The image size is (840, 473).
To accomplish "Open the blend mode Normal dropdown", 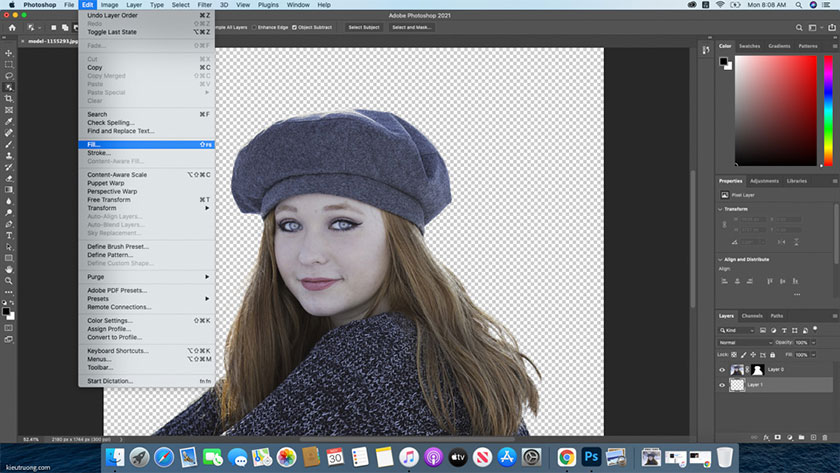I will (745, 342).
